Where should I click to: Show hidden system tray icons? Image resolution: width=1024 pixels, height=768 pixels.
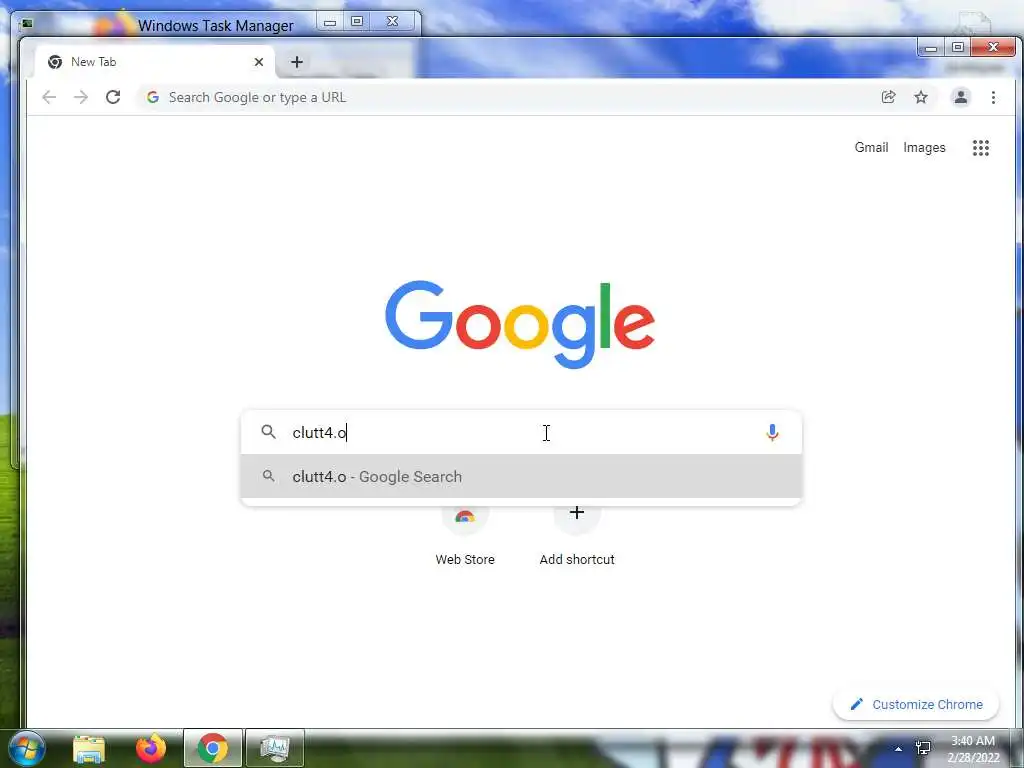tap(898, 749)
